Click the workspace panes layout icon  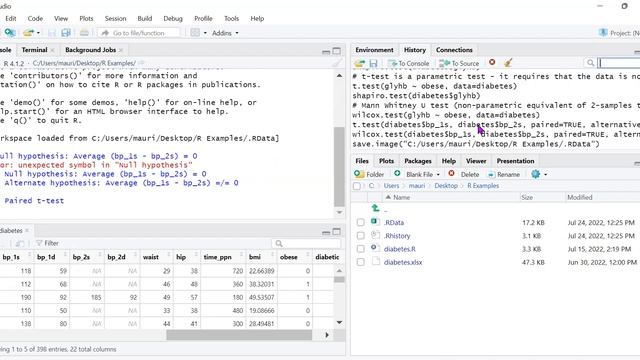pyautogui.click(x=195, y=33)
